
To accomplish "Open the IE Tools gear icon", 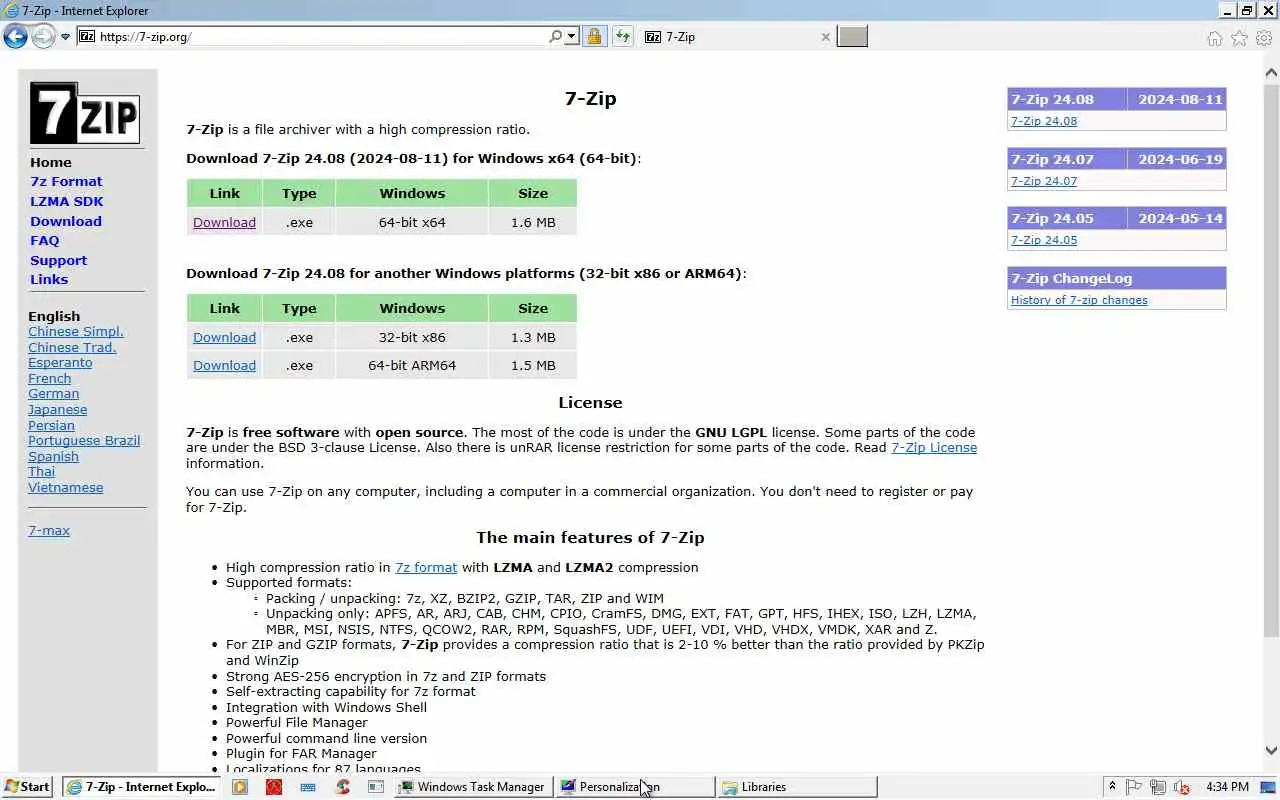I will point(1264,38).
